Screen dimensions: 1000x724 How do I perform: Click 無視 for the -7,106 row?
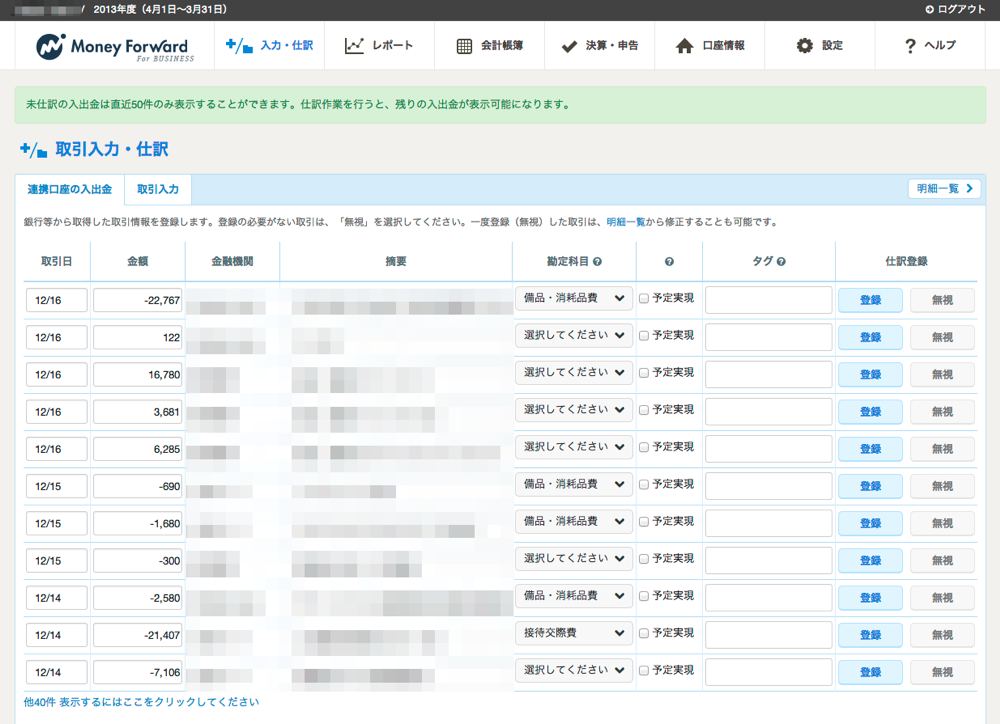click(942, 672)
